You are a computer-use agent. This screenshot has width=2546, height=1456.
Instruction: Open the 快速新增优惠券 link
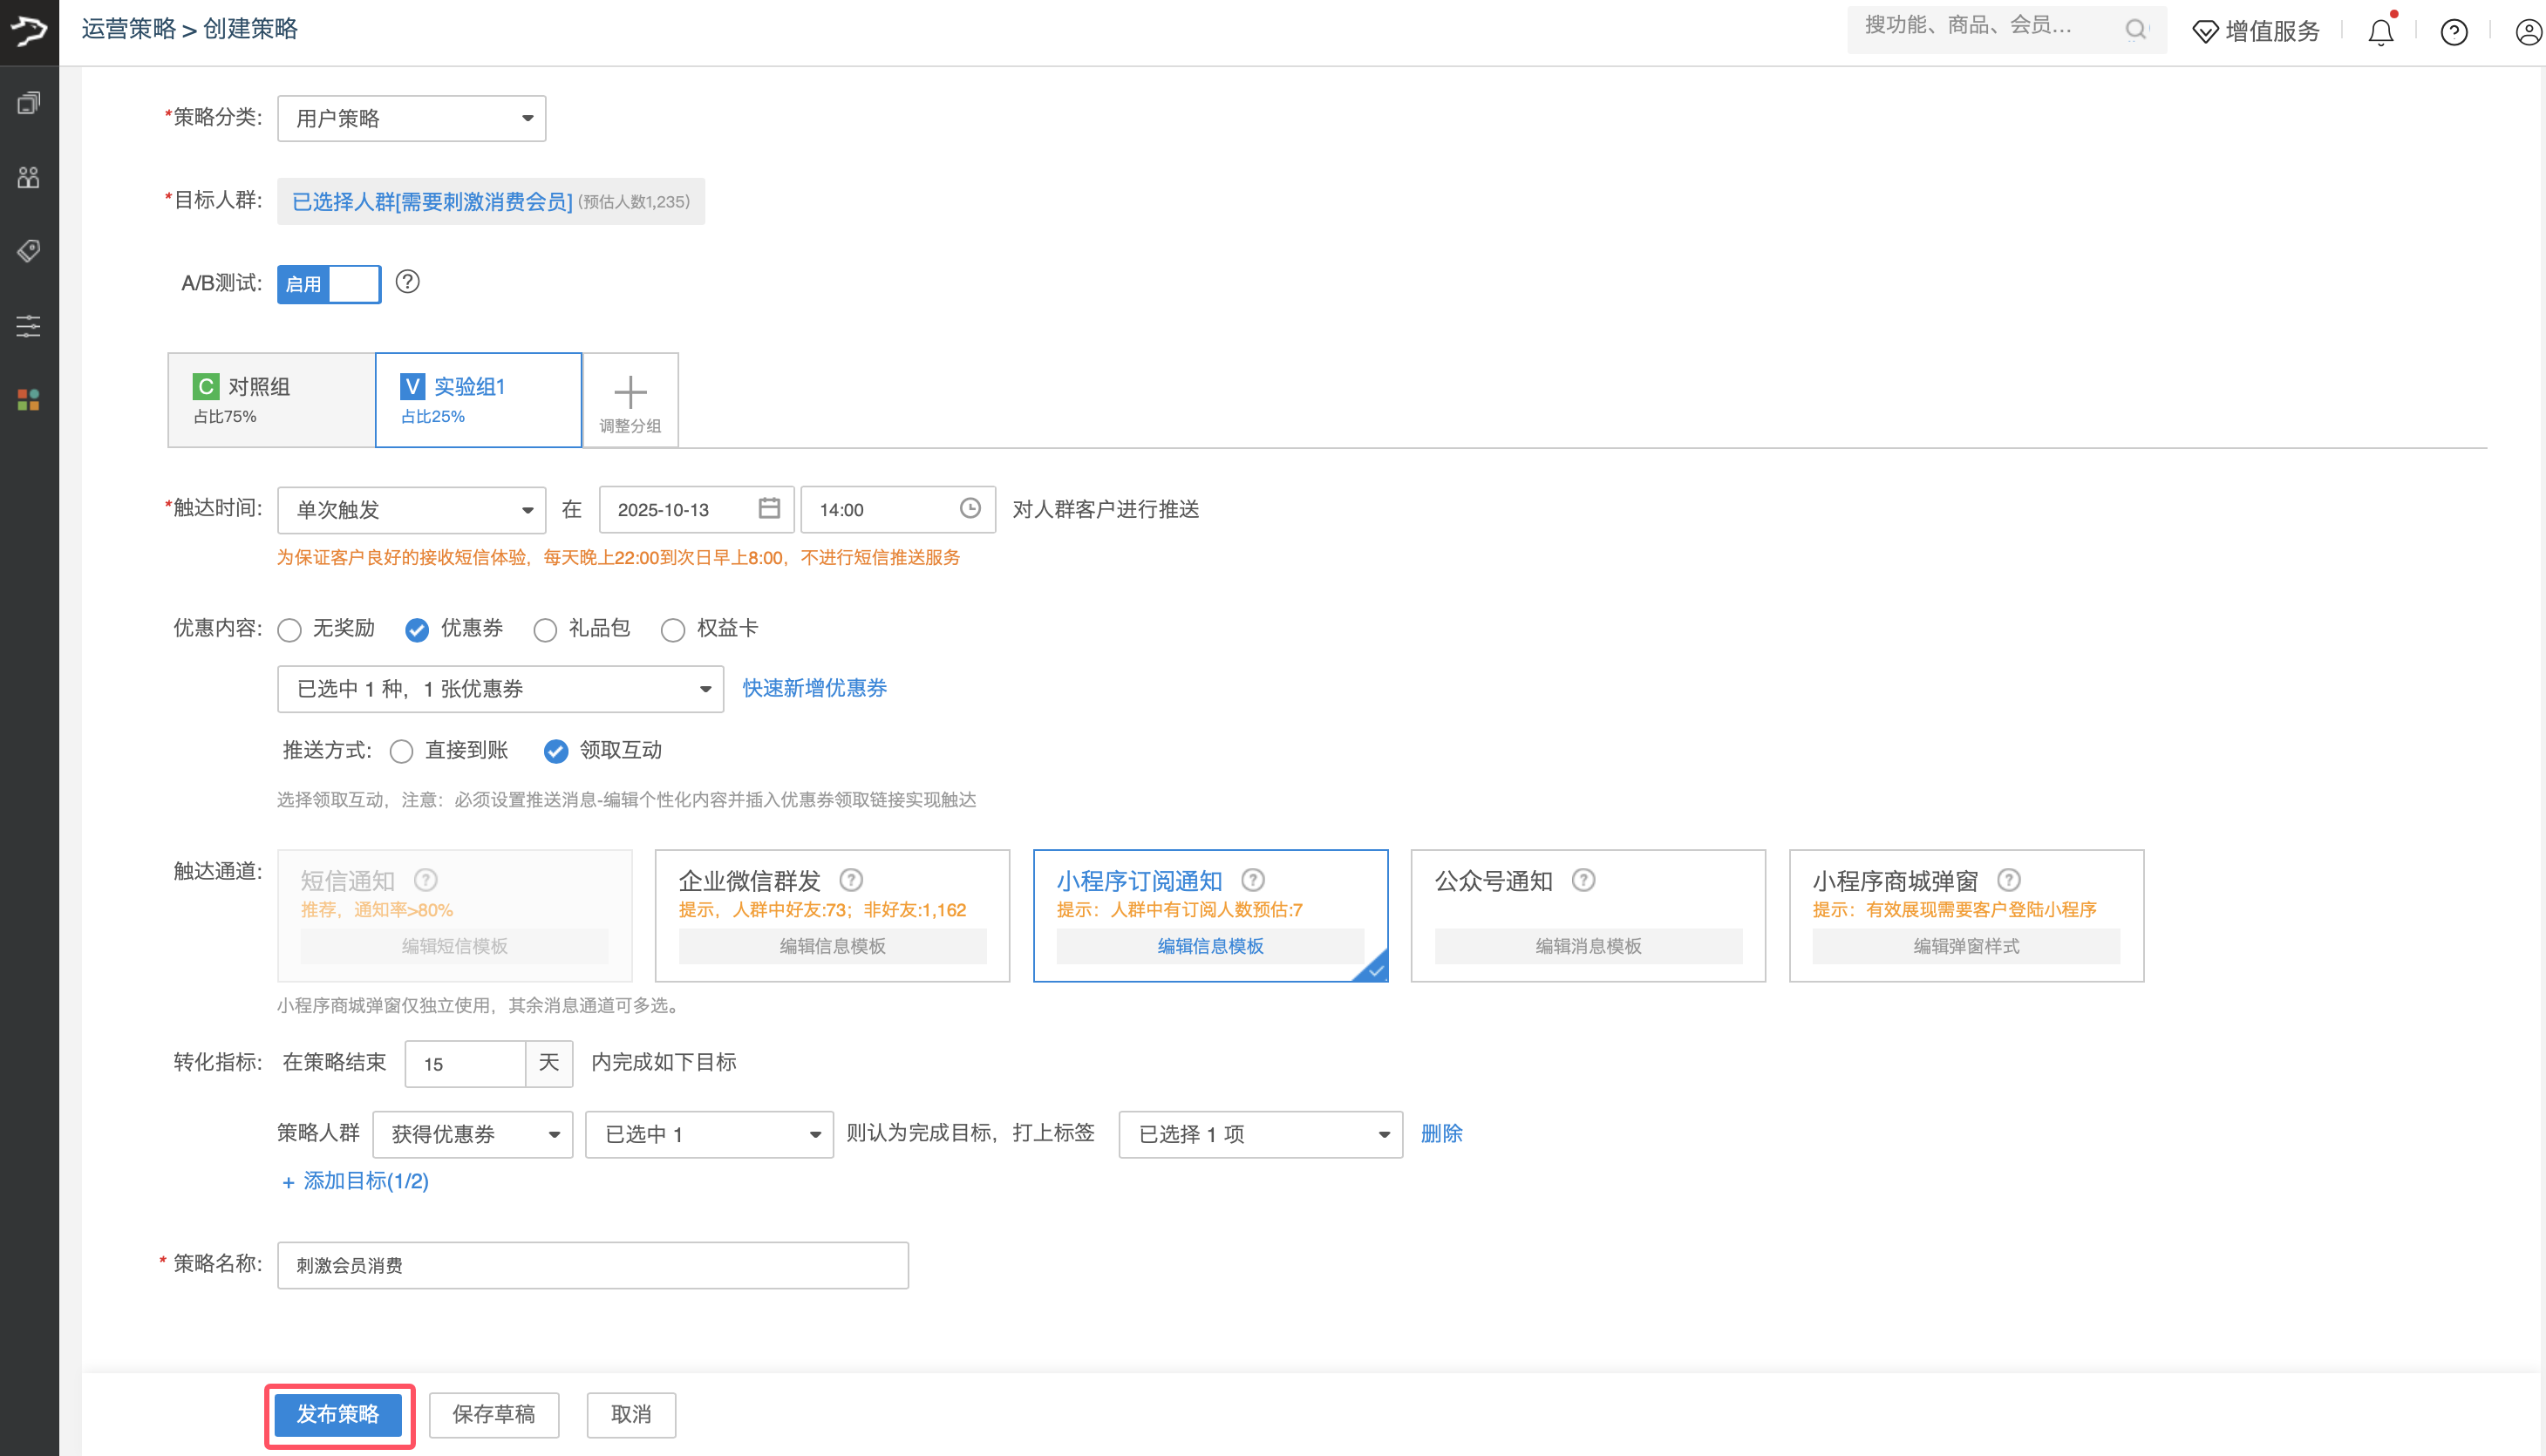(x=814, y=688)
